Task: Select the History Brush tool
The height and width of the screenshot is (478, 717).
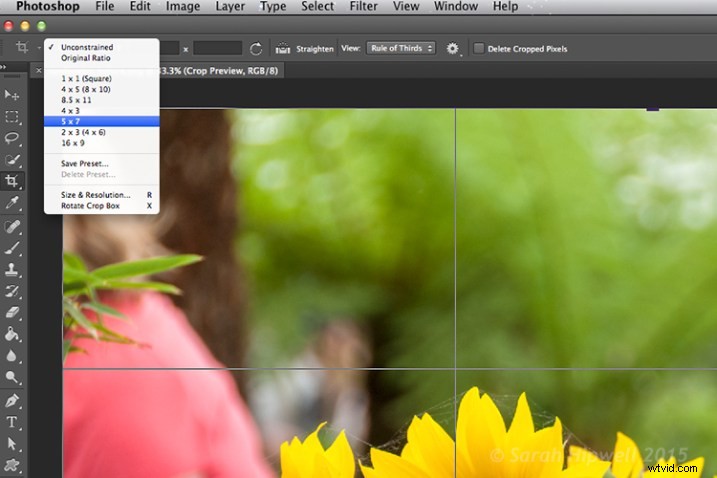Action: 11,291
